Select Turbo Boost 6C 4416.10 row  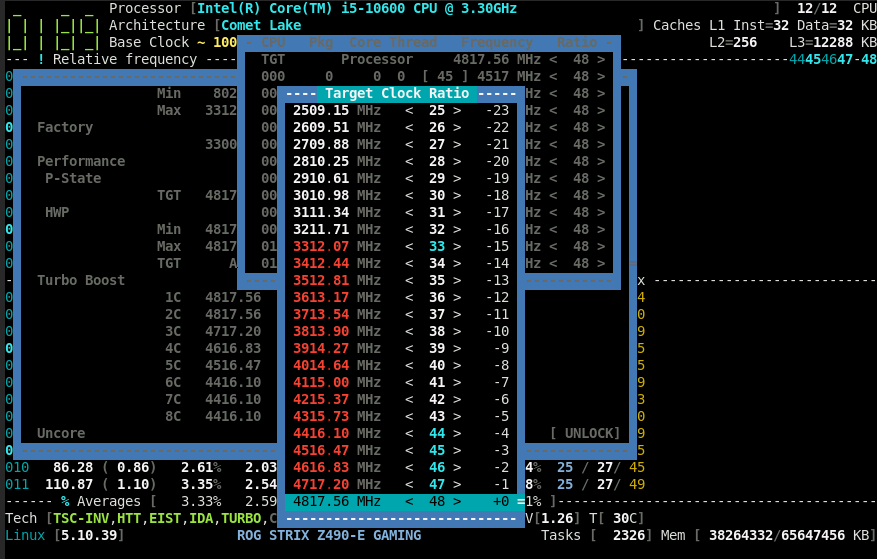[213, 382]
